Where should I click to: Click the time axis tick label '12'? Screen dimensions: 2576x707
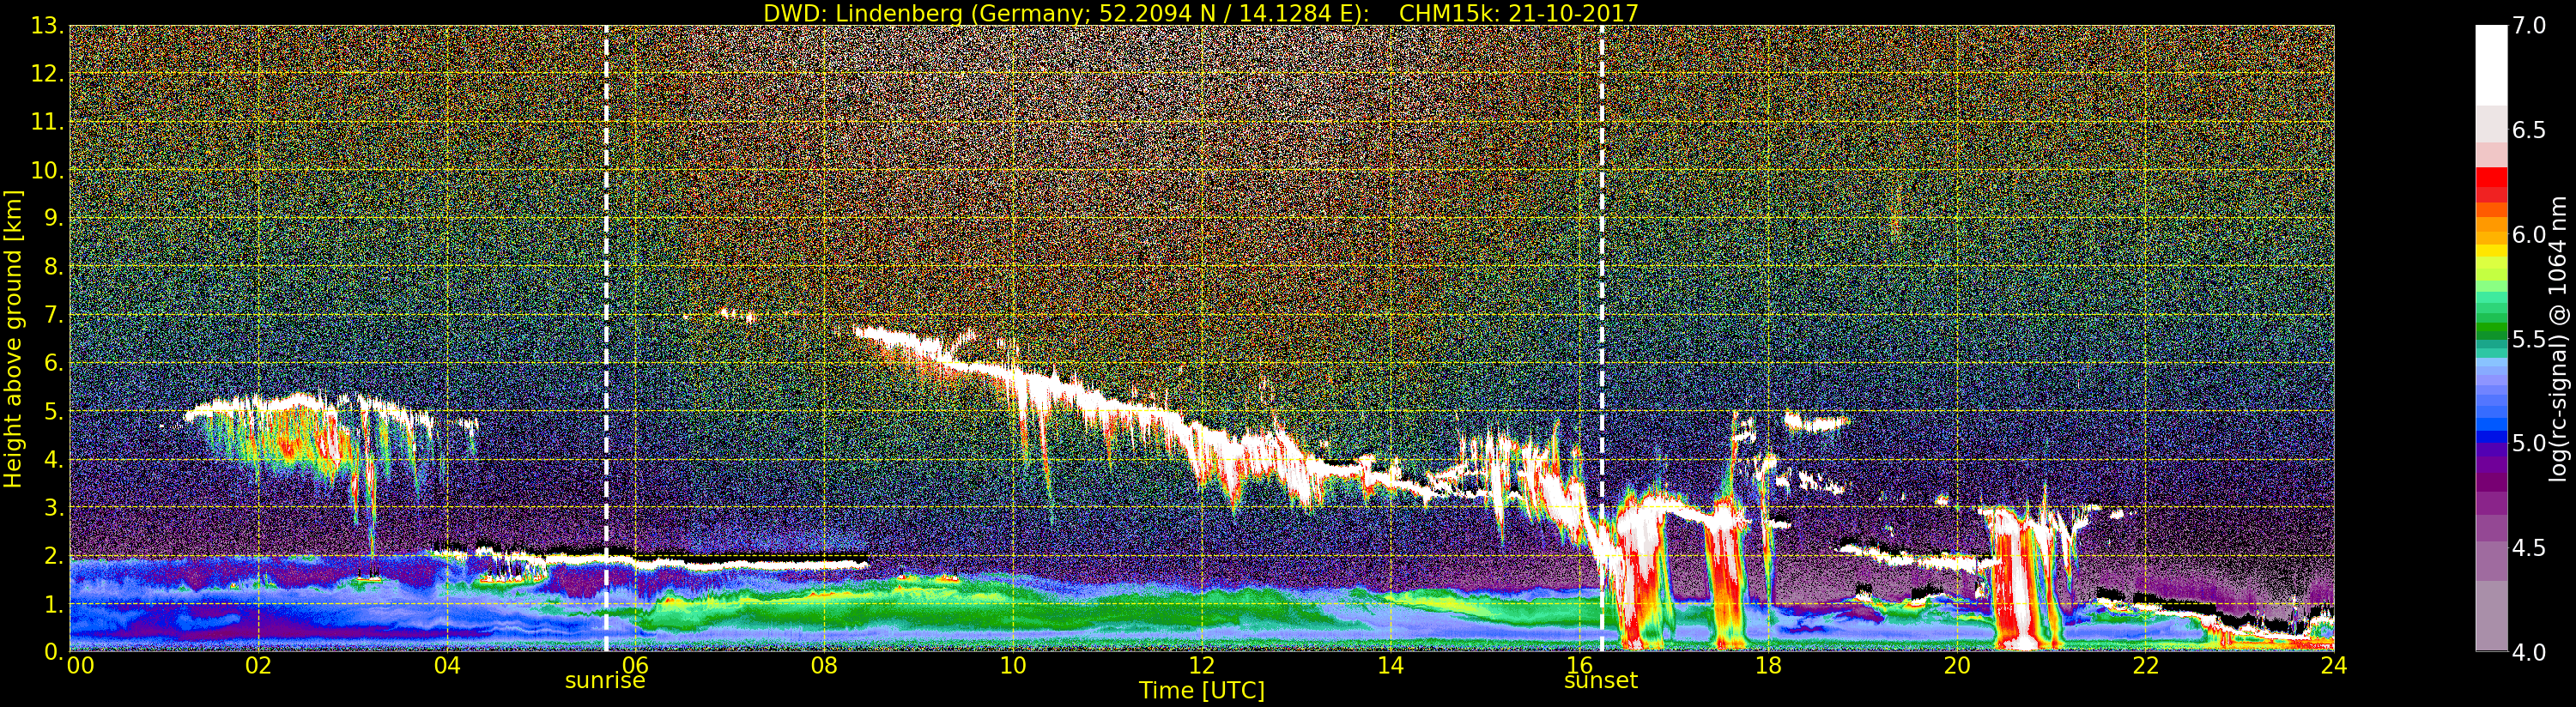tap(1202, 666)
